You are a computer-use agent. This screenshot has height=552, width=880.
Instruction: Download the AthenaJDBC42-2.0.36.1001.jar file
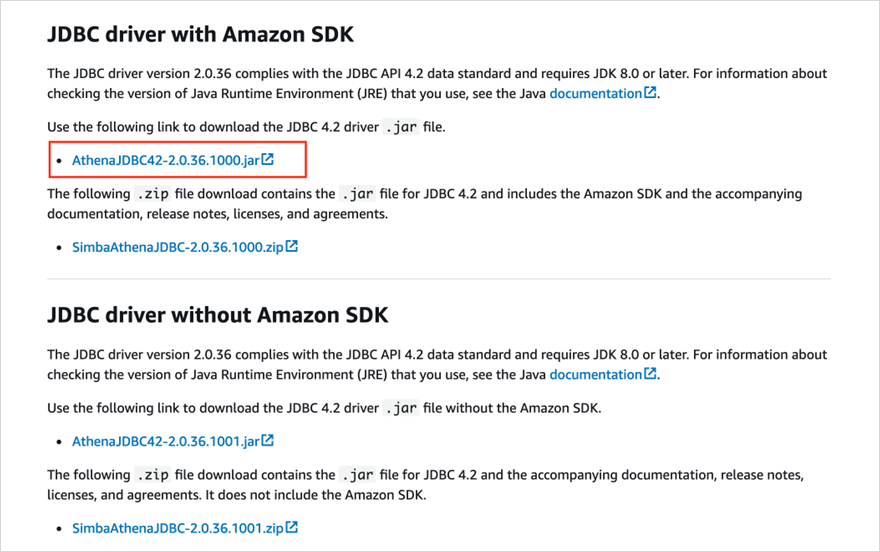coord(165,441)
